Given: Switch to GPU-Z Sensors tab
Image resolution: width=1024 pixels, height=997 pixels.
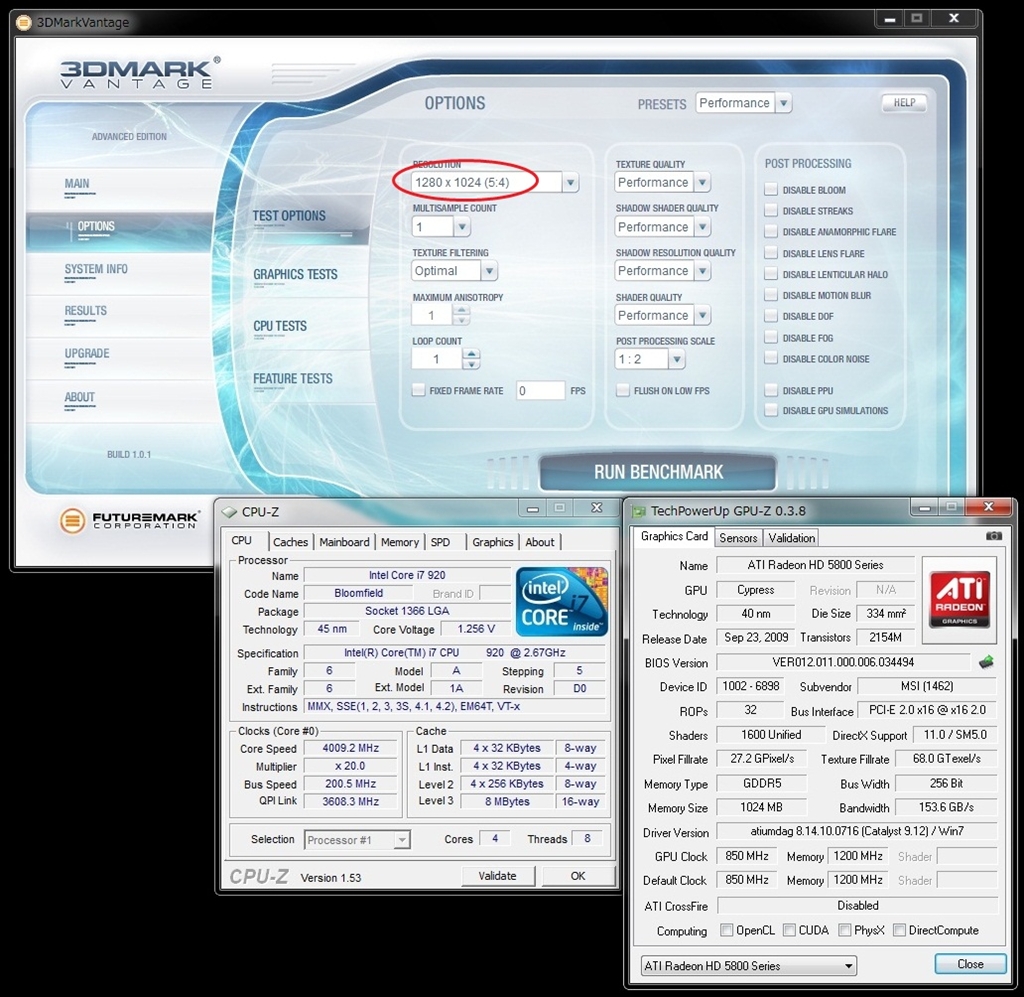Looking at the screenshot, I should (x=738, y=538).
